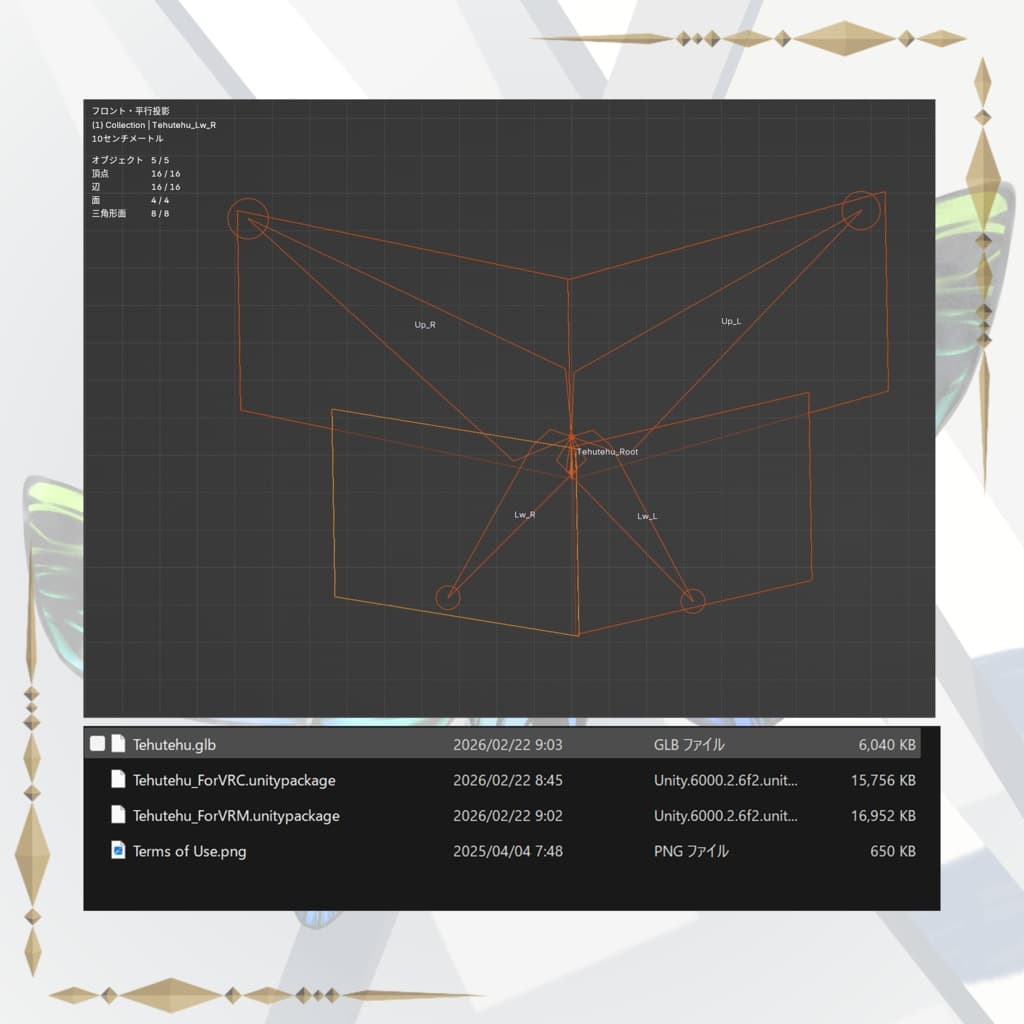Viewport: 1024px width, 1024px height.
Task: Select the Lw_L bone tip circle
Action: (692, 601)
